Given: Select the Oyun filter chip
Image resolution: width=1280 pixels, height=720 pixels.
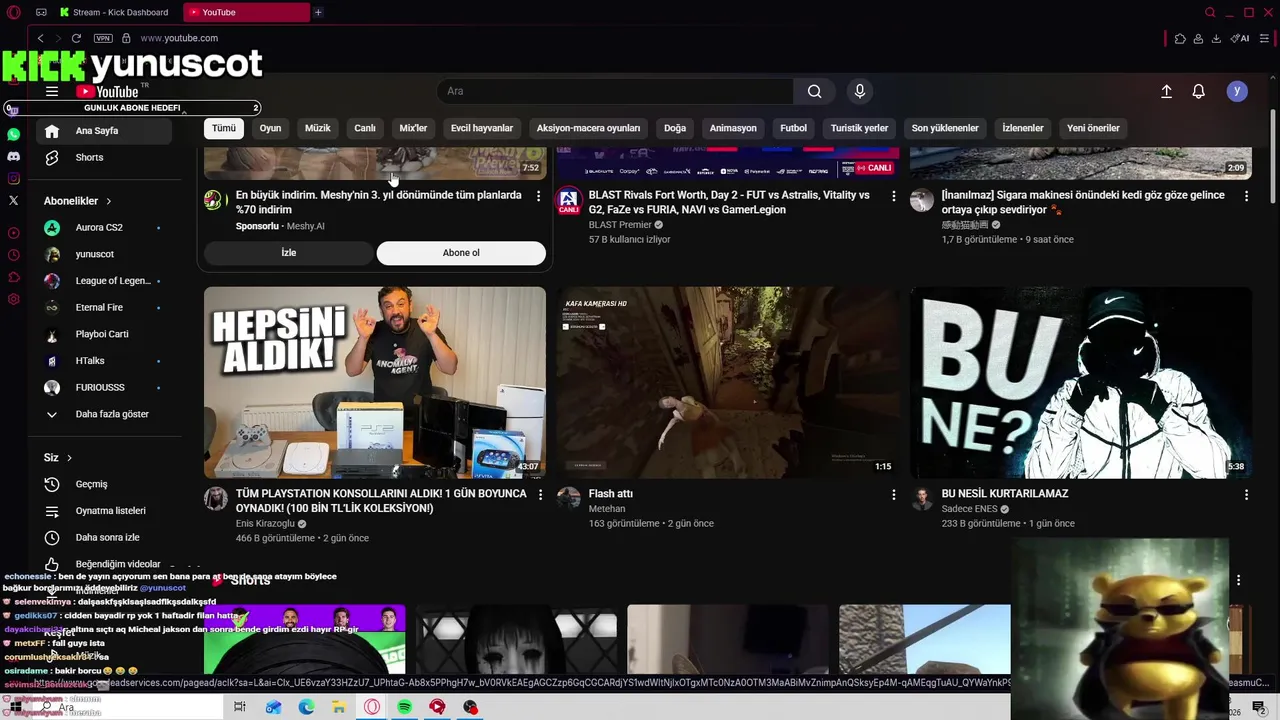Looking at the screenshot, I should (x=271, y=128).
